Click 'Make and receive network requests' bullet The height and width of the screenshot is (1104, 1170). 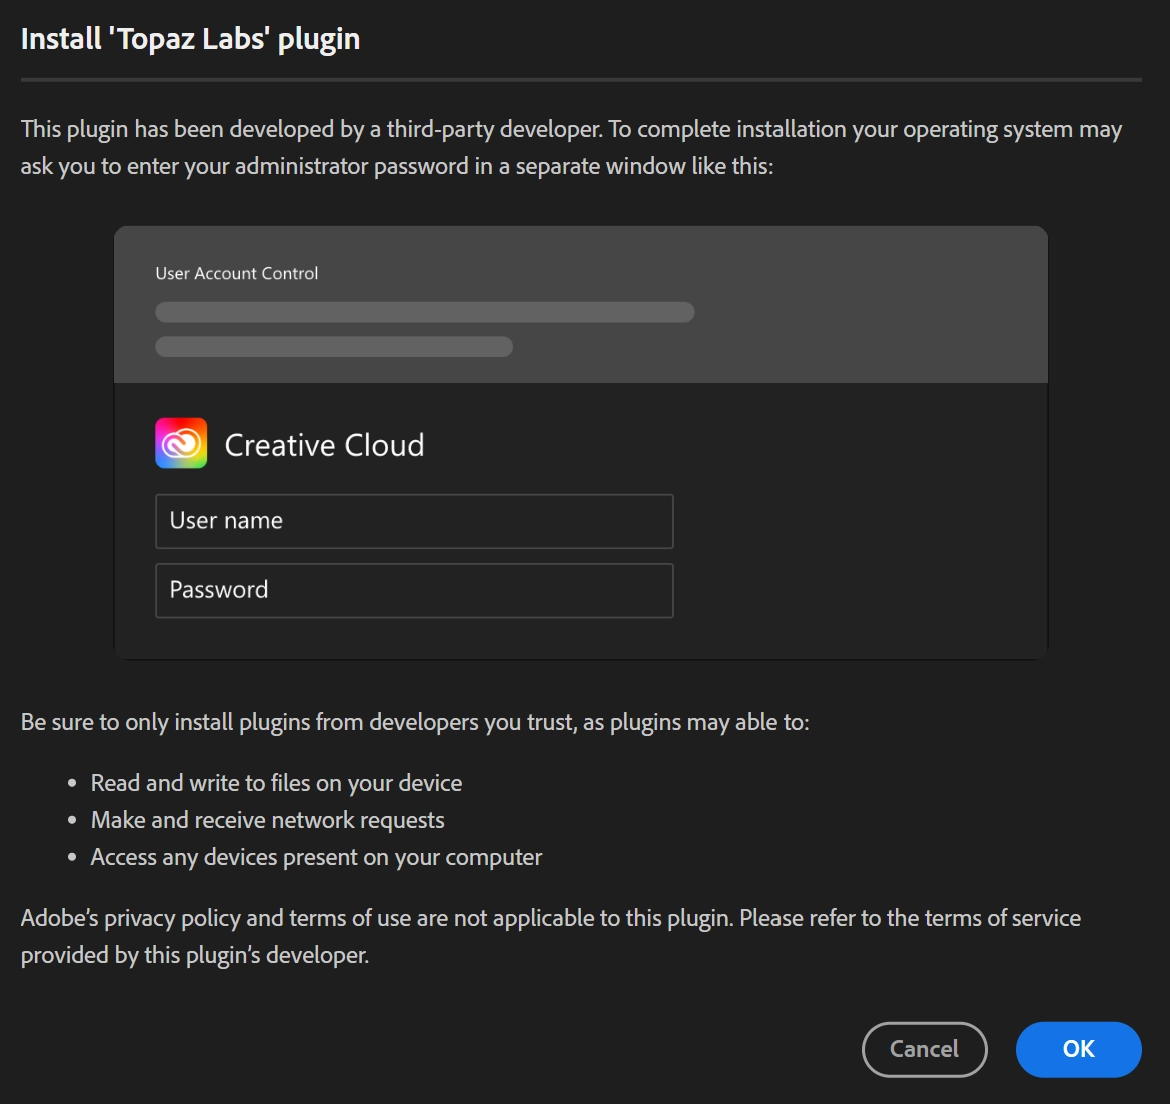click(267, 820)
